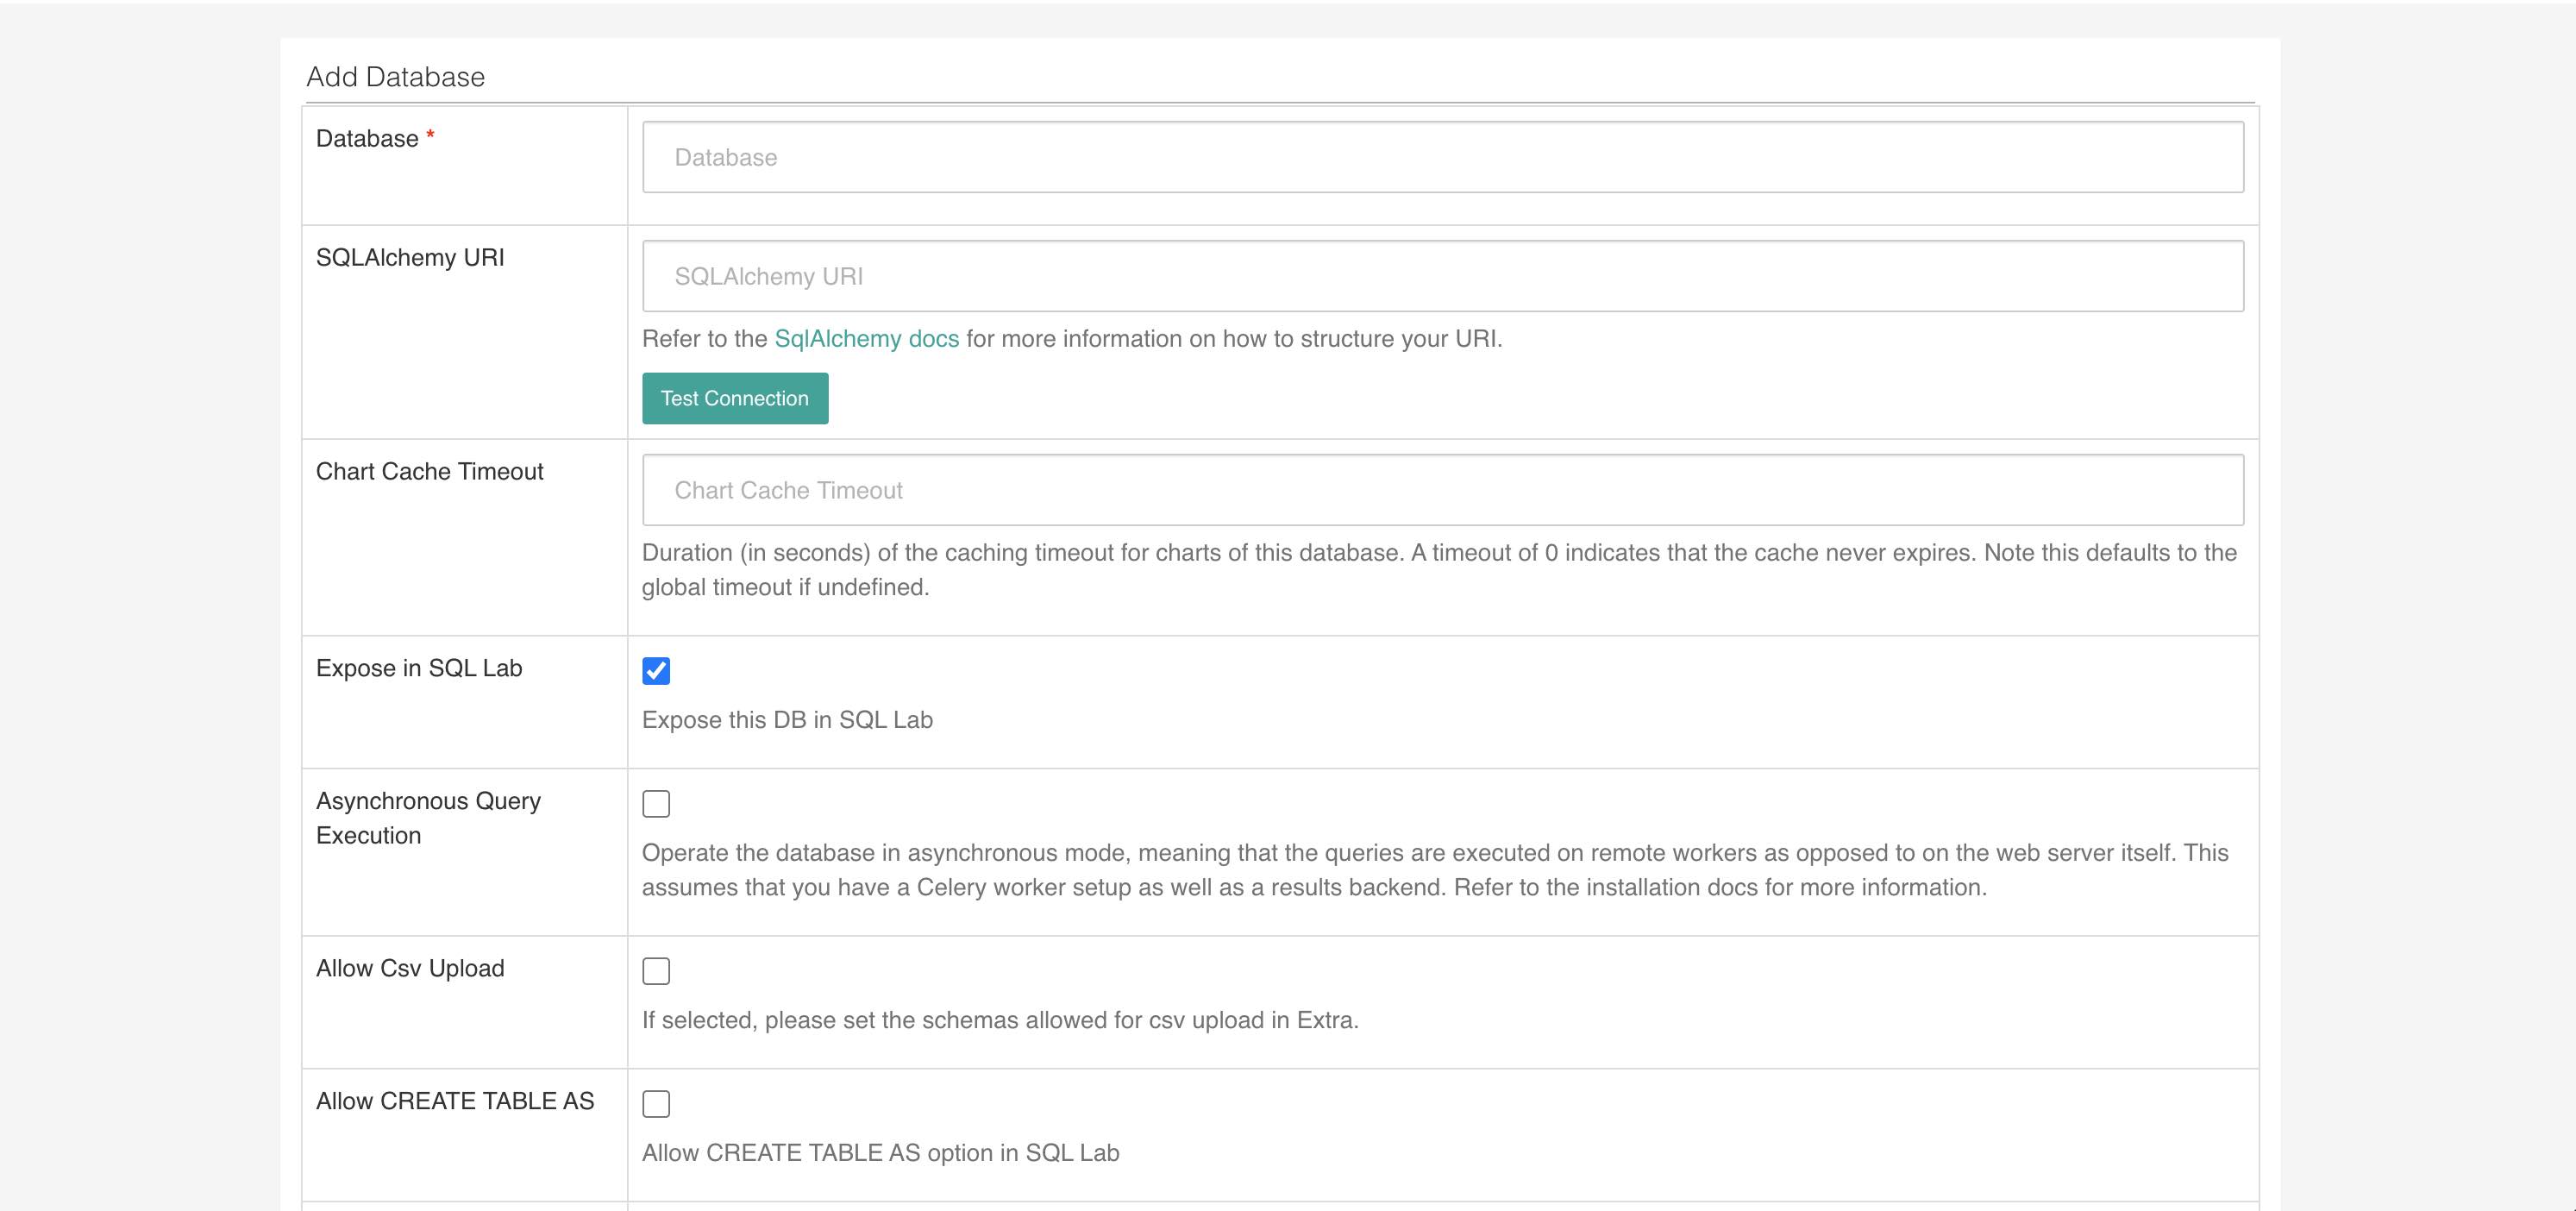Click the Allow Csv Upload label
Screen dimensions: 2576x1211
(x=410, y=968)
